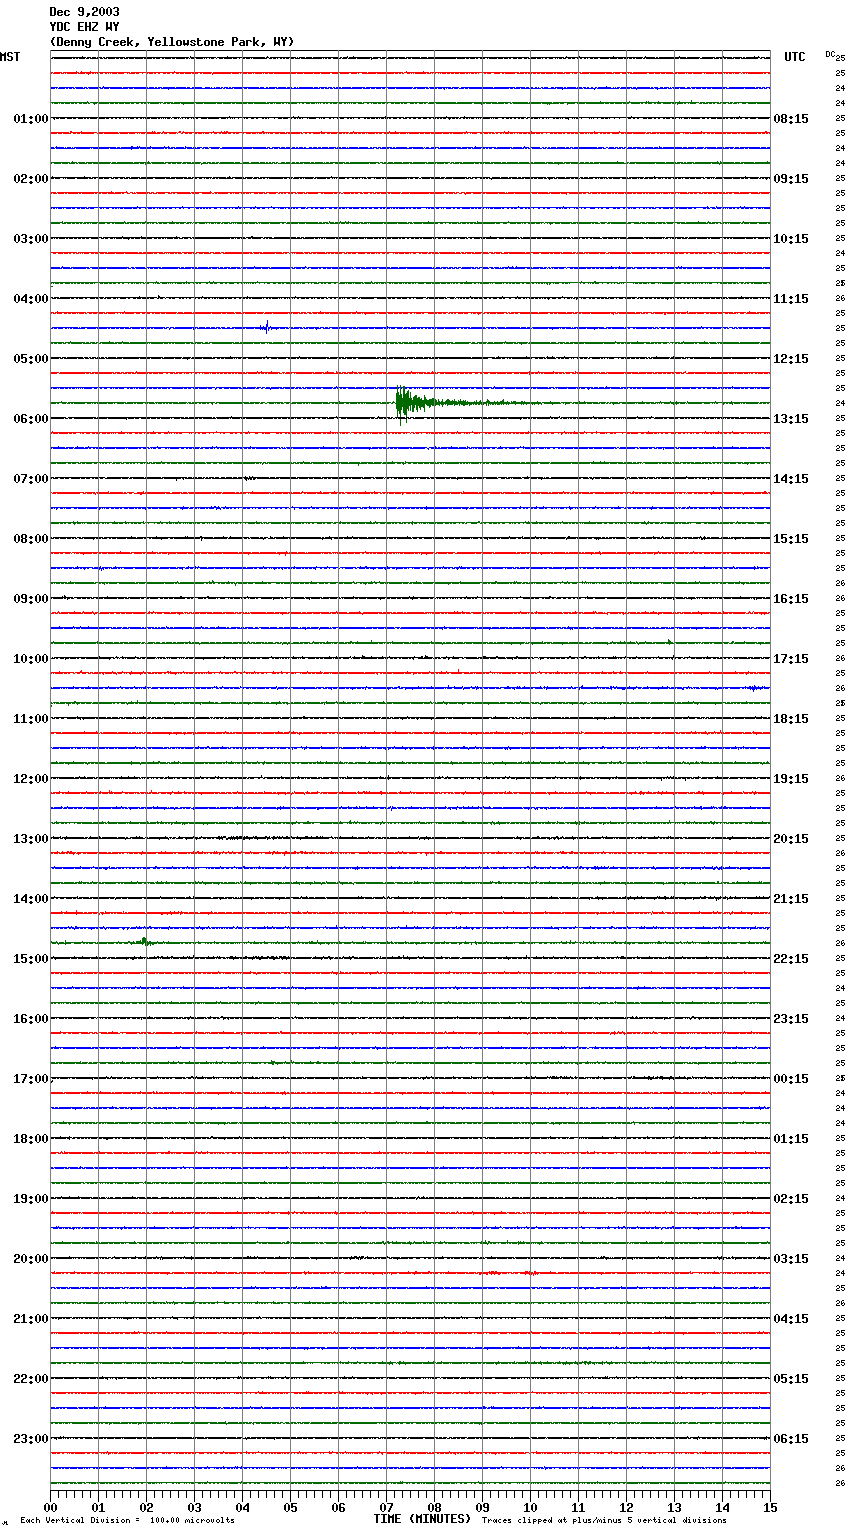Select the 07:00 MST time label

[x=31, y=479]
